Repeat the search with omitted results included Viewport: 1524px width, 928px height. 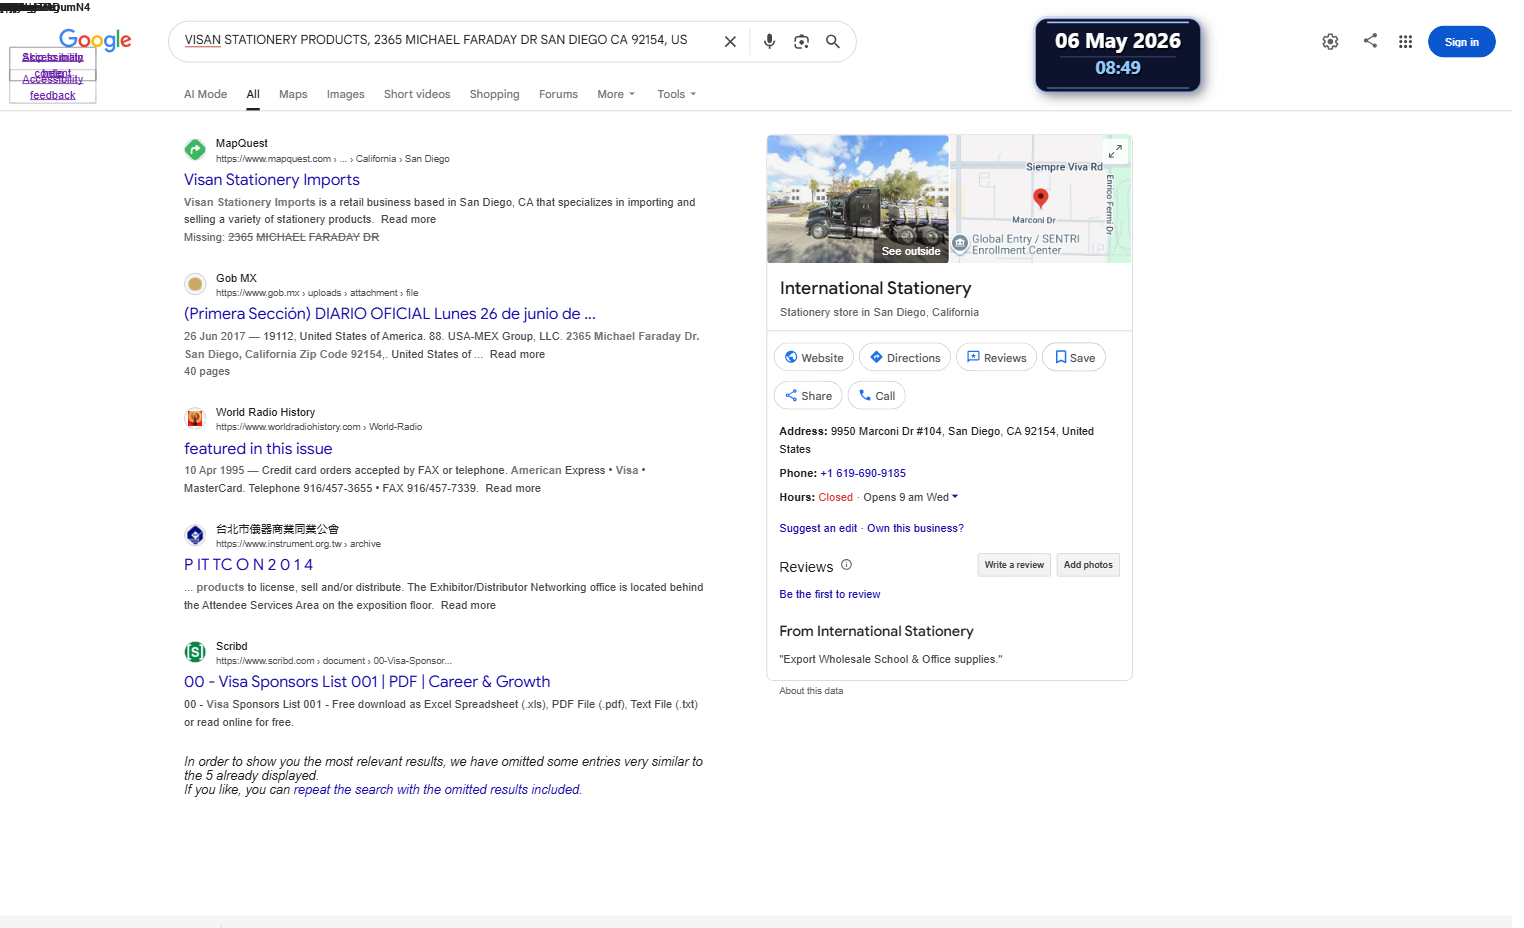pyautogui.click(x=436, y=790)
